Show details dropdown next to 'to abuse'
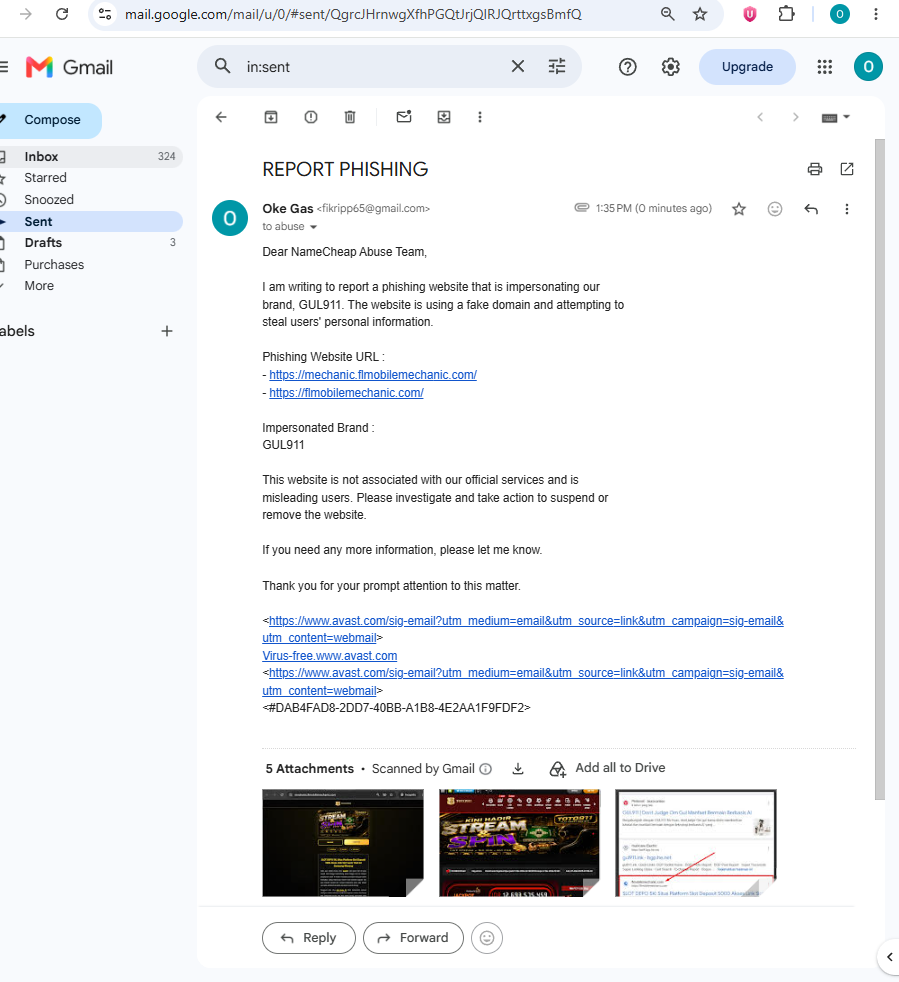The height and width of the screenshot is (982, 899). pos(313,227)
